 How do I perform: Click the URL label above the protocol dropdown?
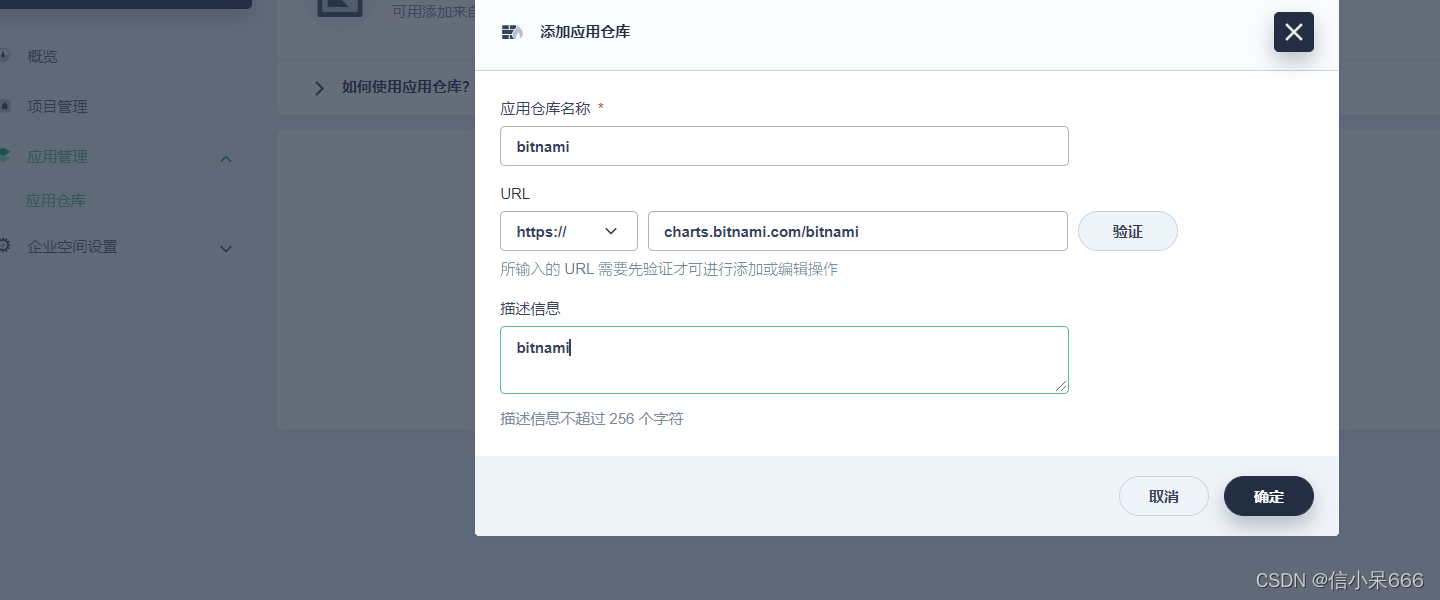click(x=515, y=193)
